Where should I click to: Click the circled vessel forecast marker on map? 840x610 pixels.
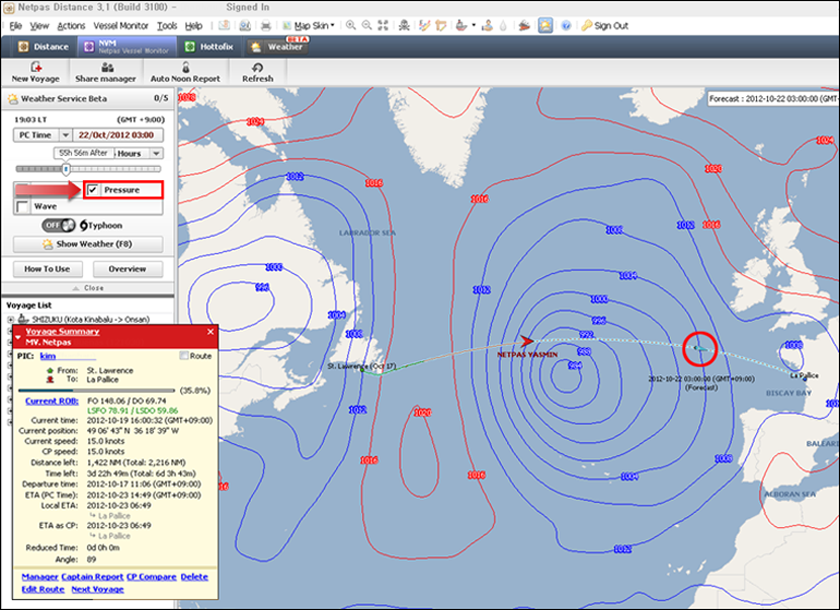pyautogui.click(x=700, y=349)
